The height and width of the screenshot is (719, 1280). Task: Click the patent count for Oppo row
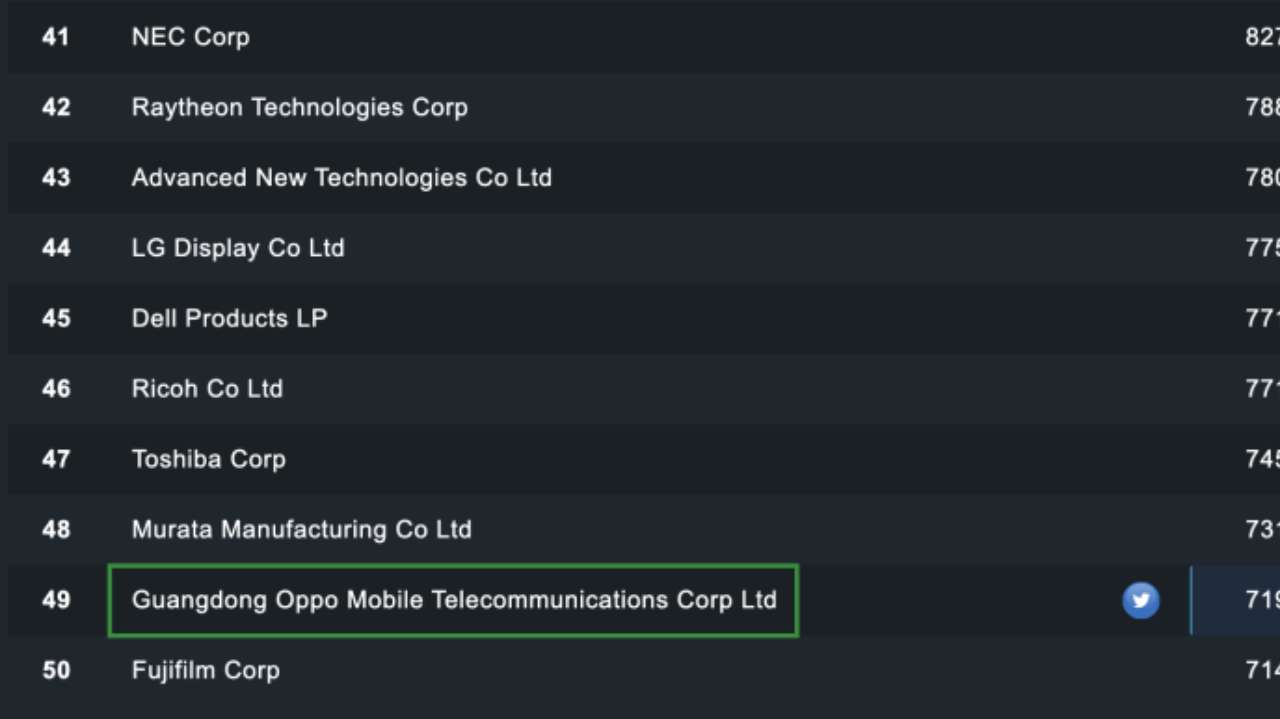1262,600
